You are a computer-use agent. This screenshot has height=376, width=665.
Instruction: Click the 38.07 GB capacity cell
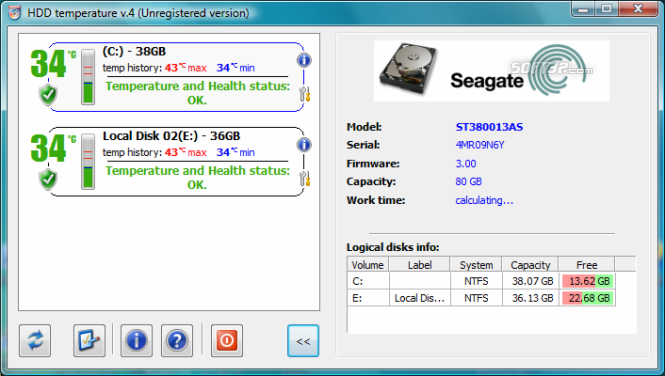tap(532, 281)
